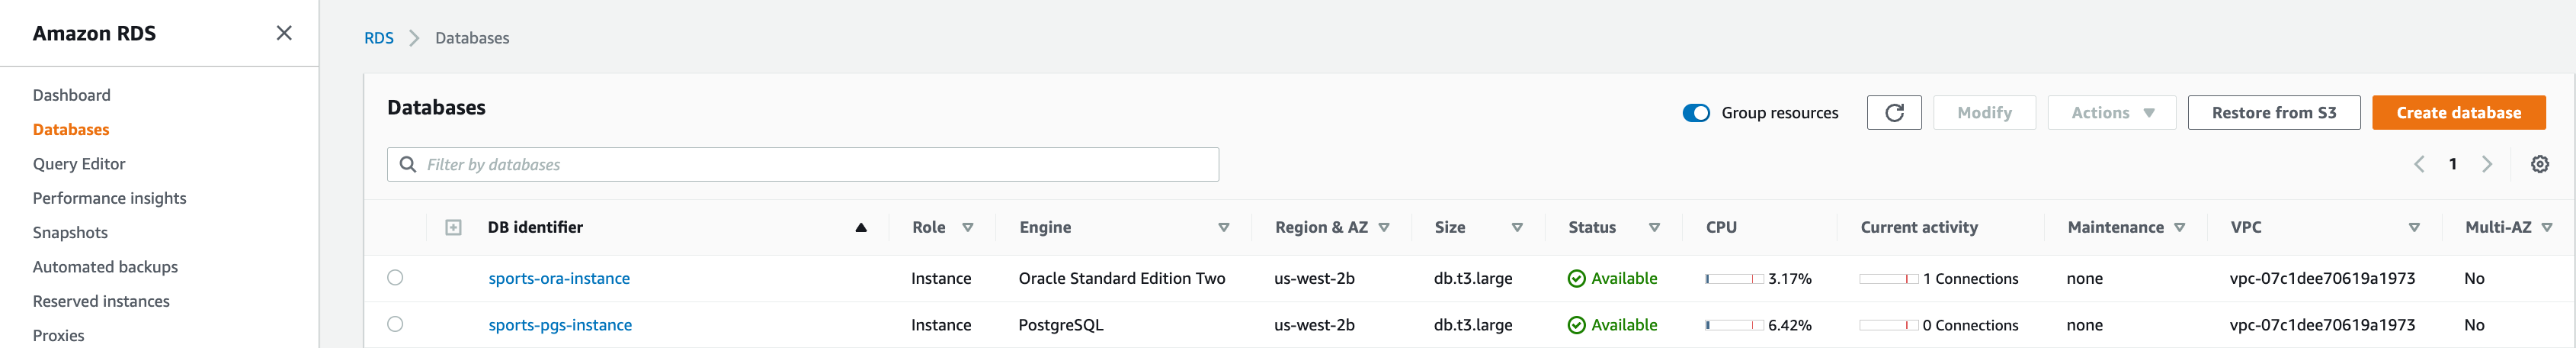Screen dimensions: 2576x348
Task: Open Snapshots in the sidebar
Action: 70,233
